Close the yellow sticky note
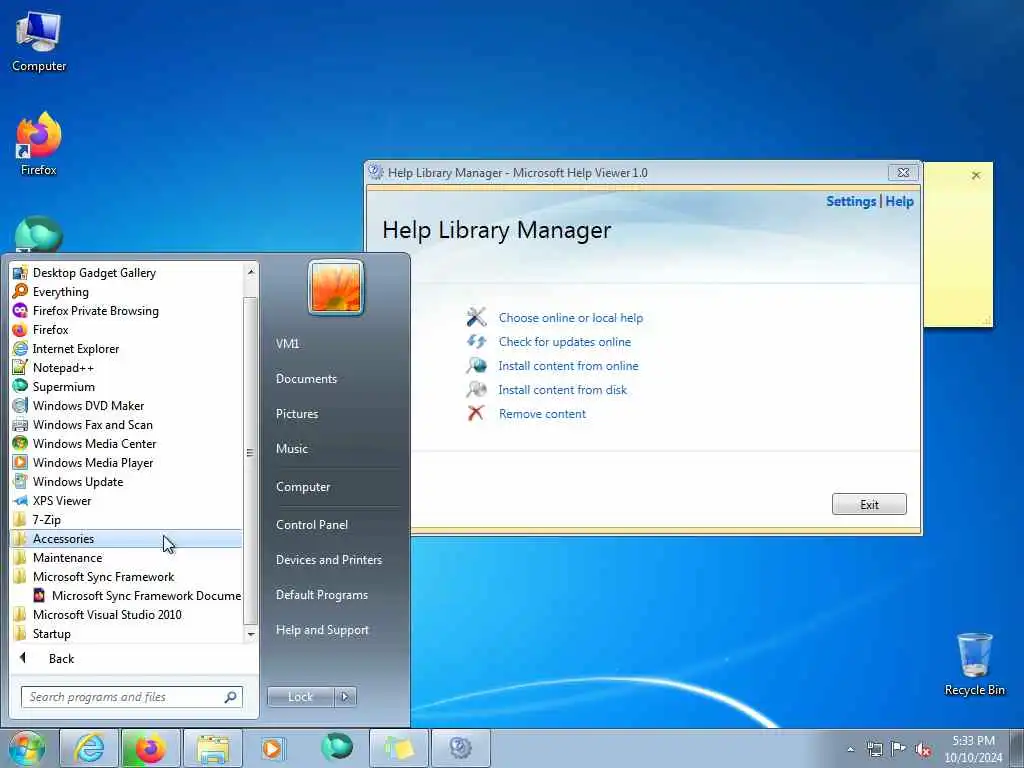Image resolution: width=1024 pixels, height=768 pixels. click(x=976, y=175)
